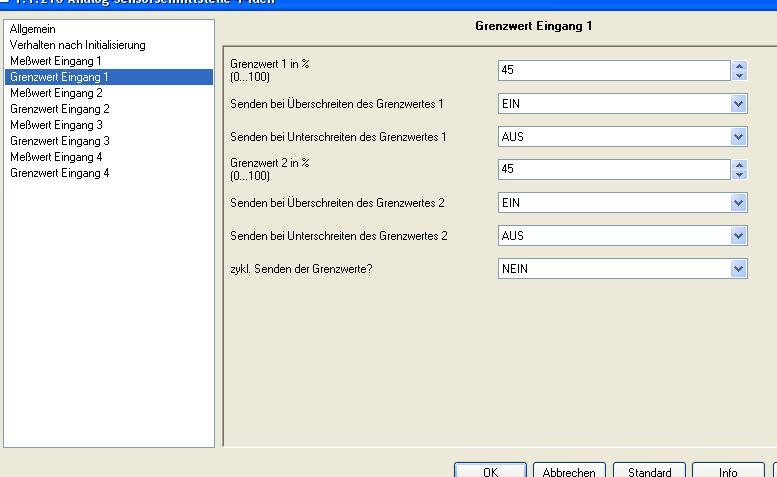Screen dimensions: 777x477
Task: Open Verhalten nach Initialisierung page
Action: [77, 45]
